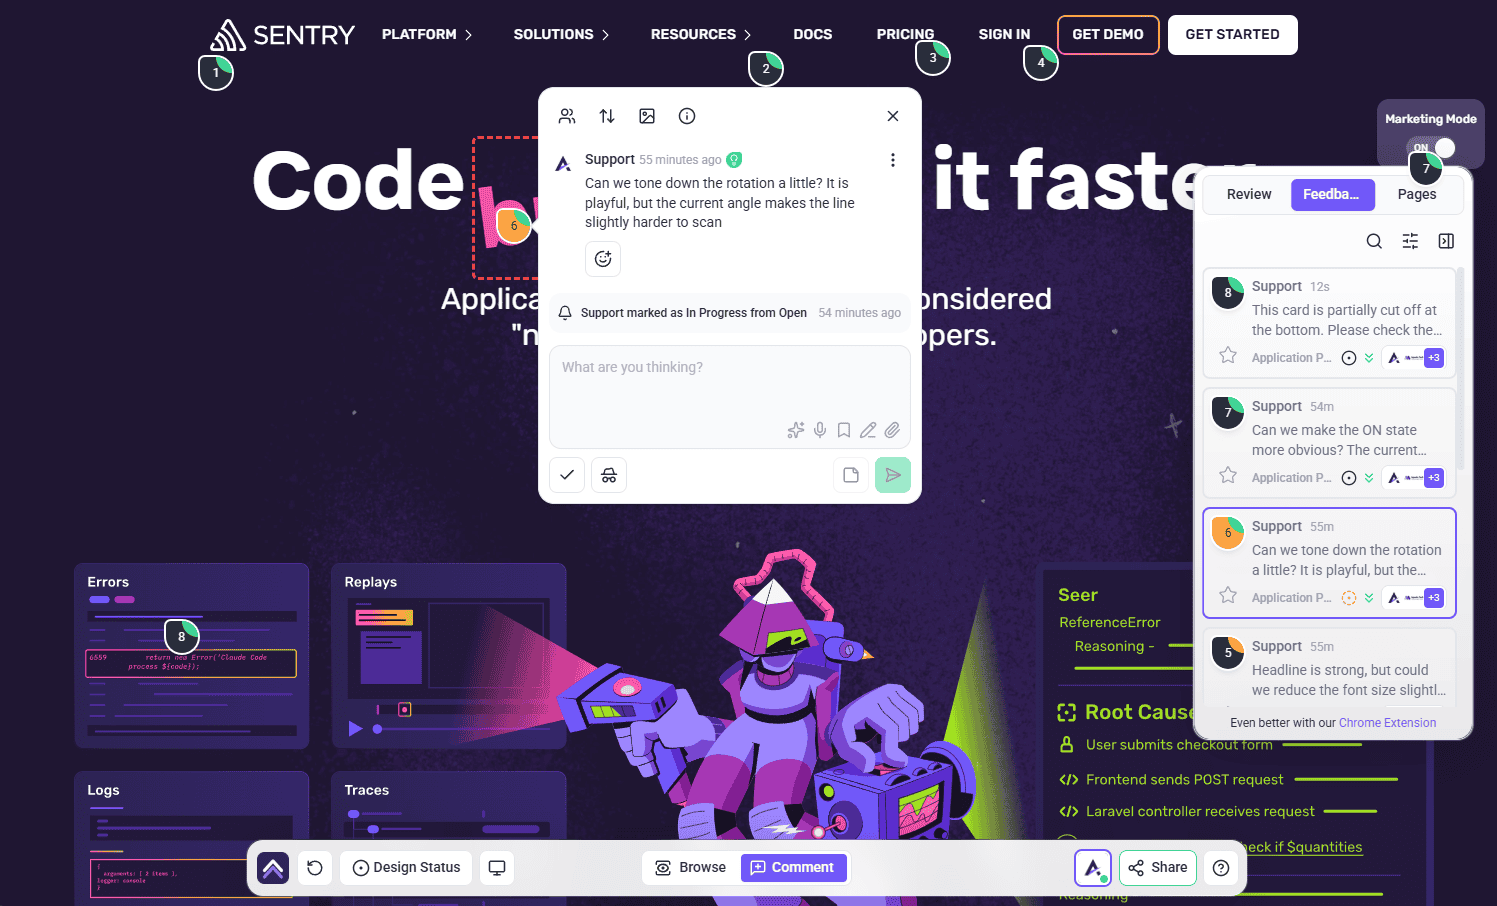Switch to the Review tab
This screenshot has width=1497, height=906.
1249,194
